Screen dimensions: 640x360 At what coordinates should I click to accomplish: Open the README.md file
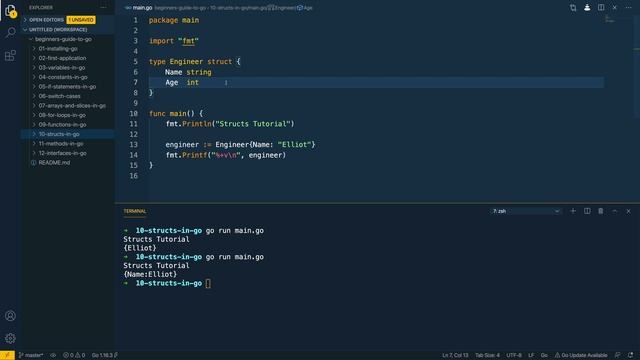[67, 162]
